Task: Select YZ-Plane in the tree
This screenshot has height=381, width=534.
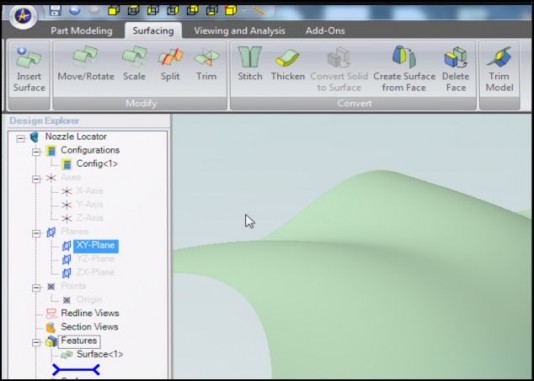Action: (x=95, y=259)
